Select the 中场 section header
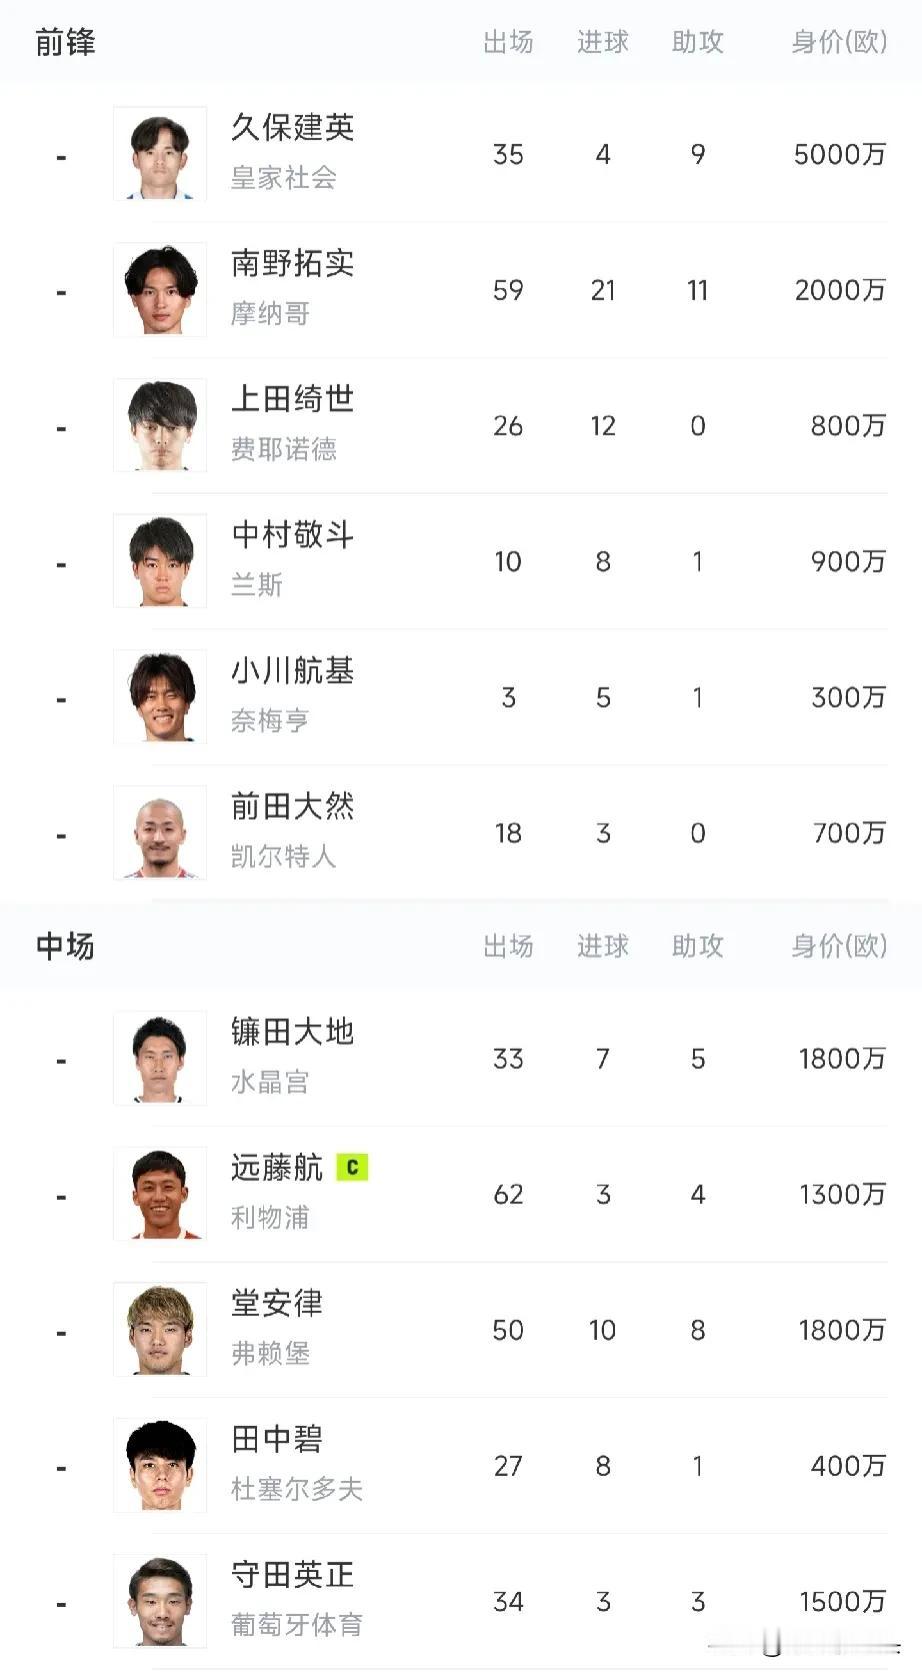The image size is (922, 1676). 65,946
